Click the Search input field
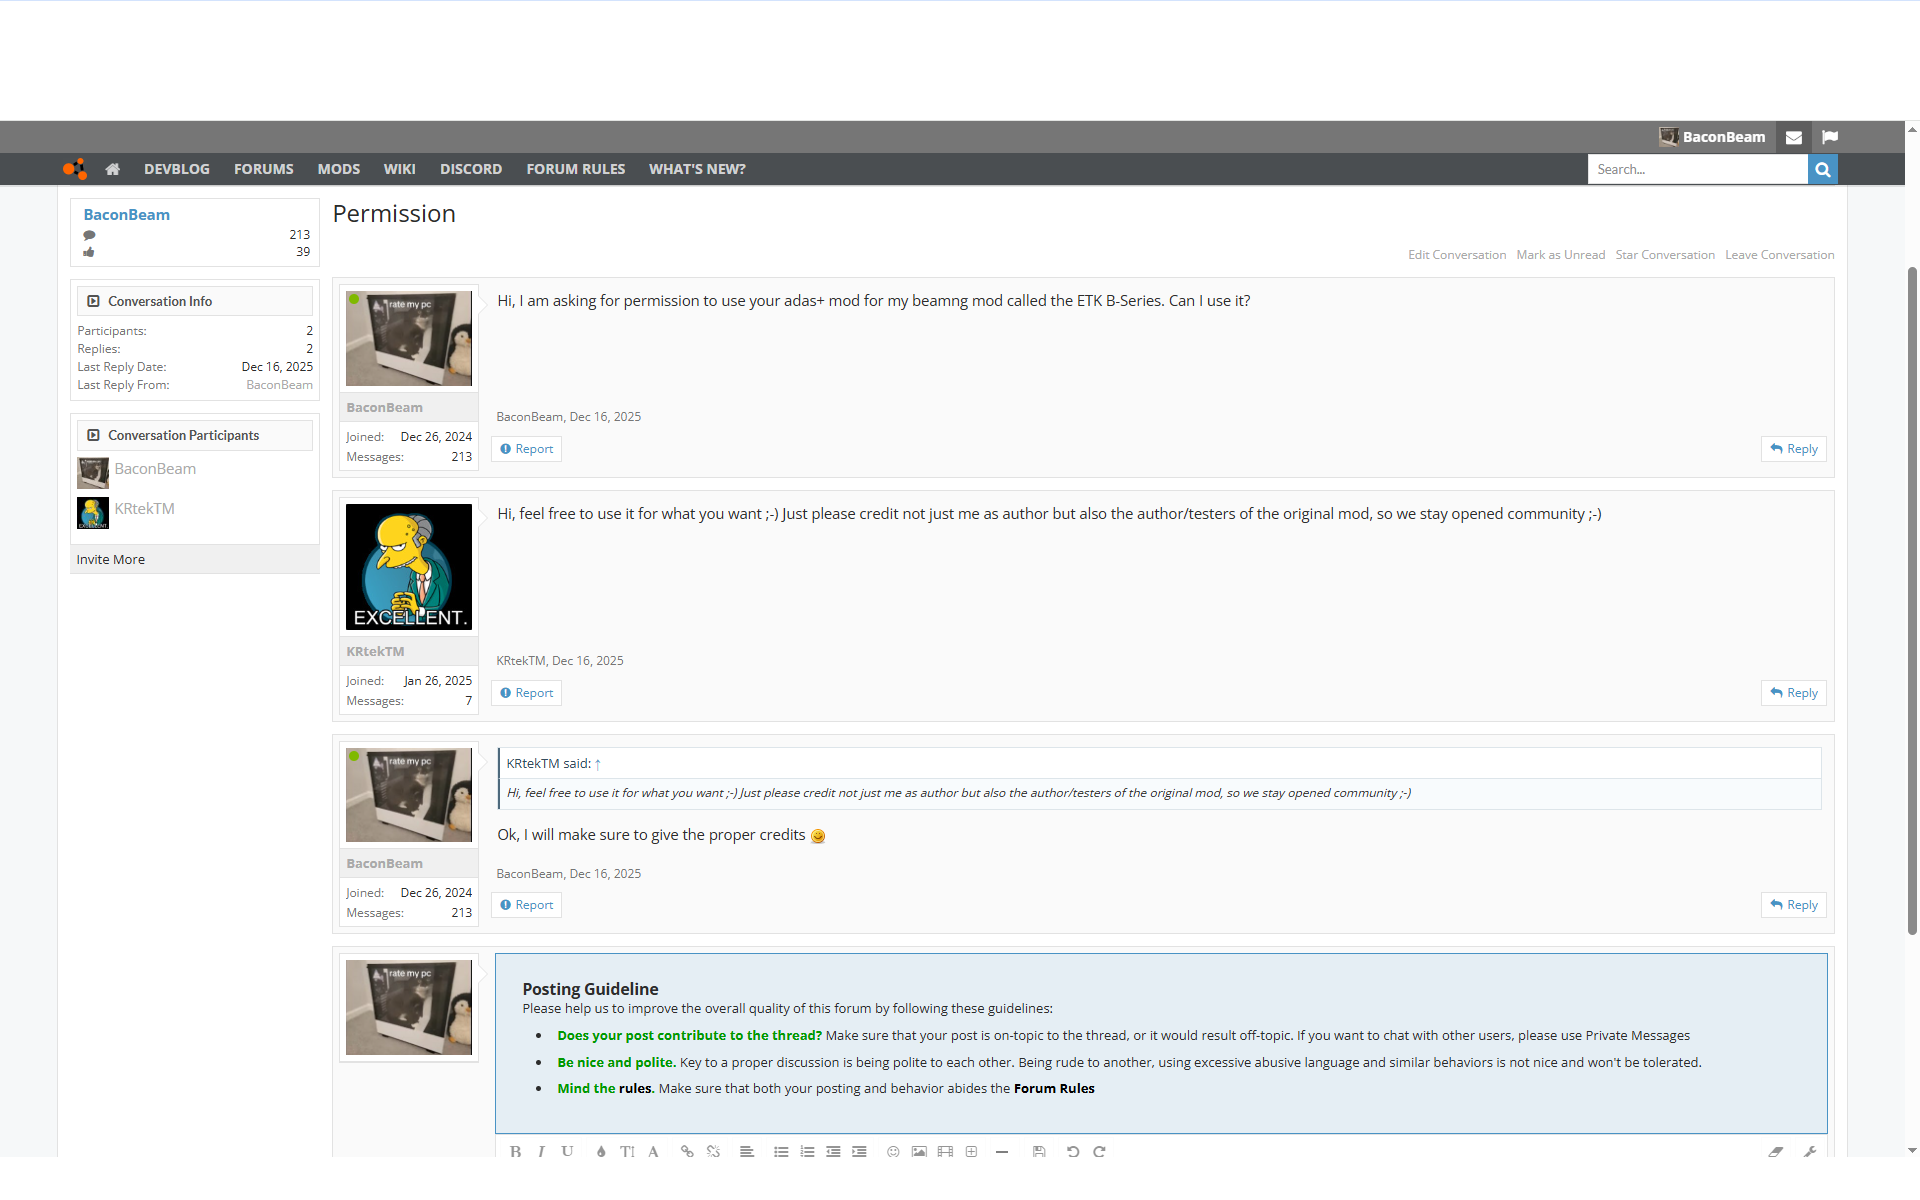 [1697, 169]
